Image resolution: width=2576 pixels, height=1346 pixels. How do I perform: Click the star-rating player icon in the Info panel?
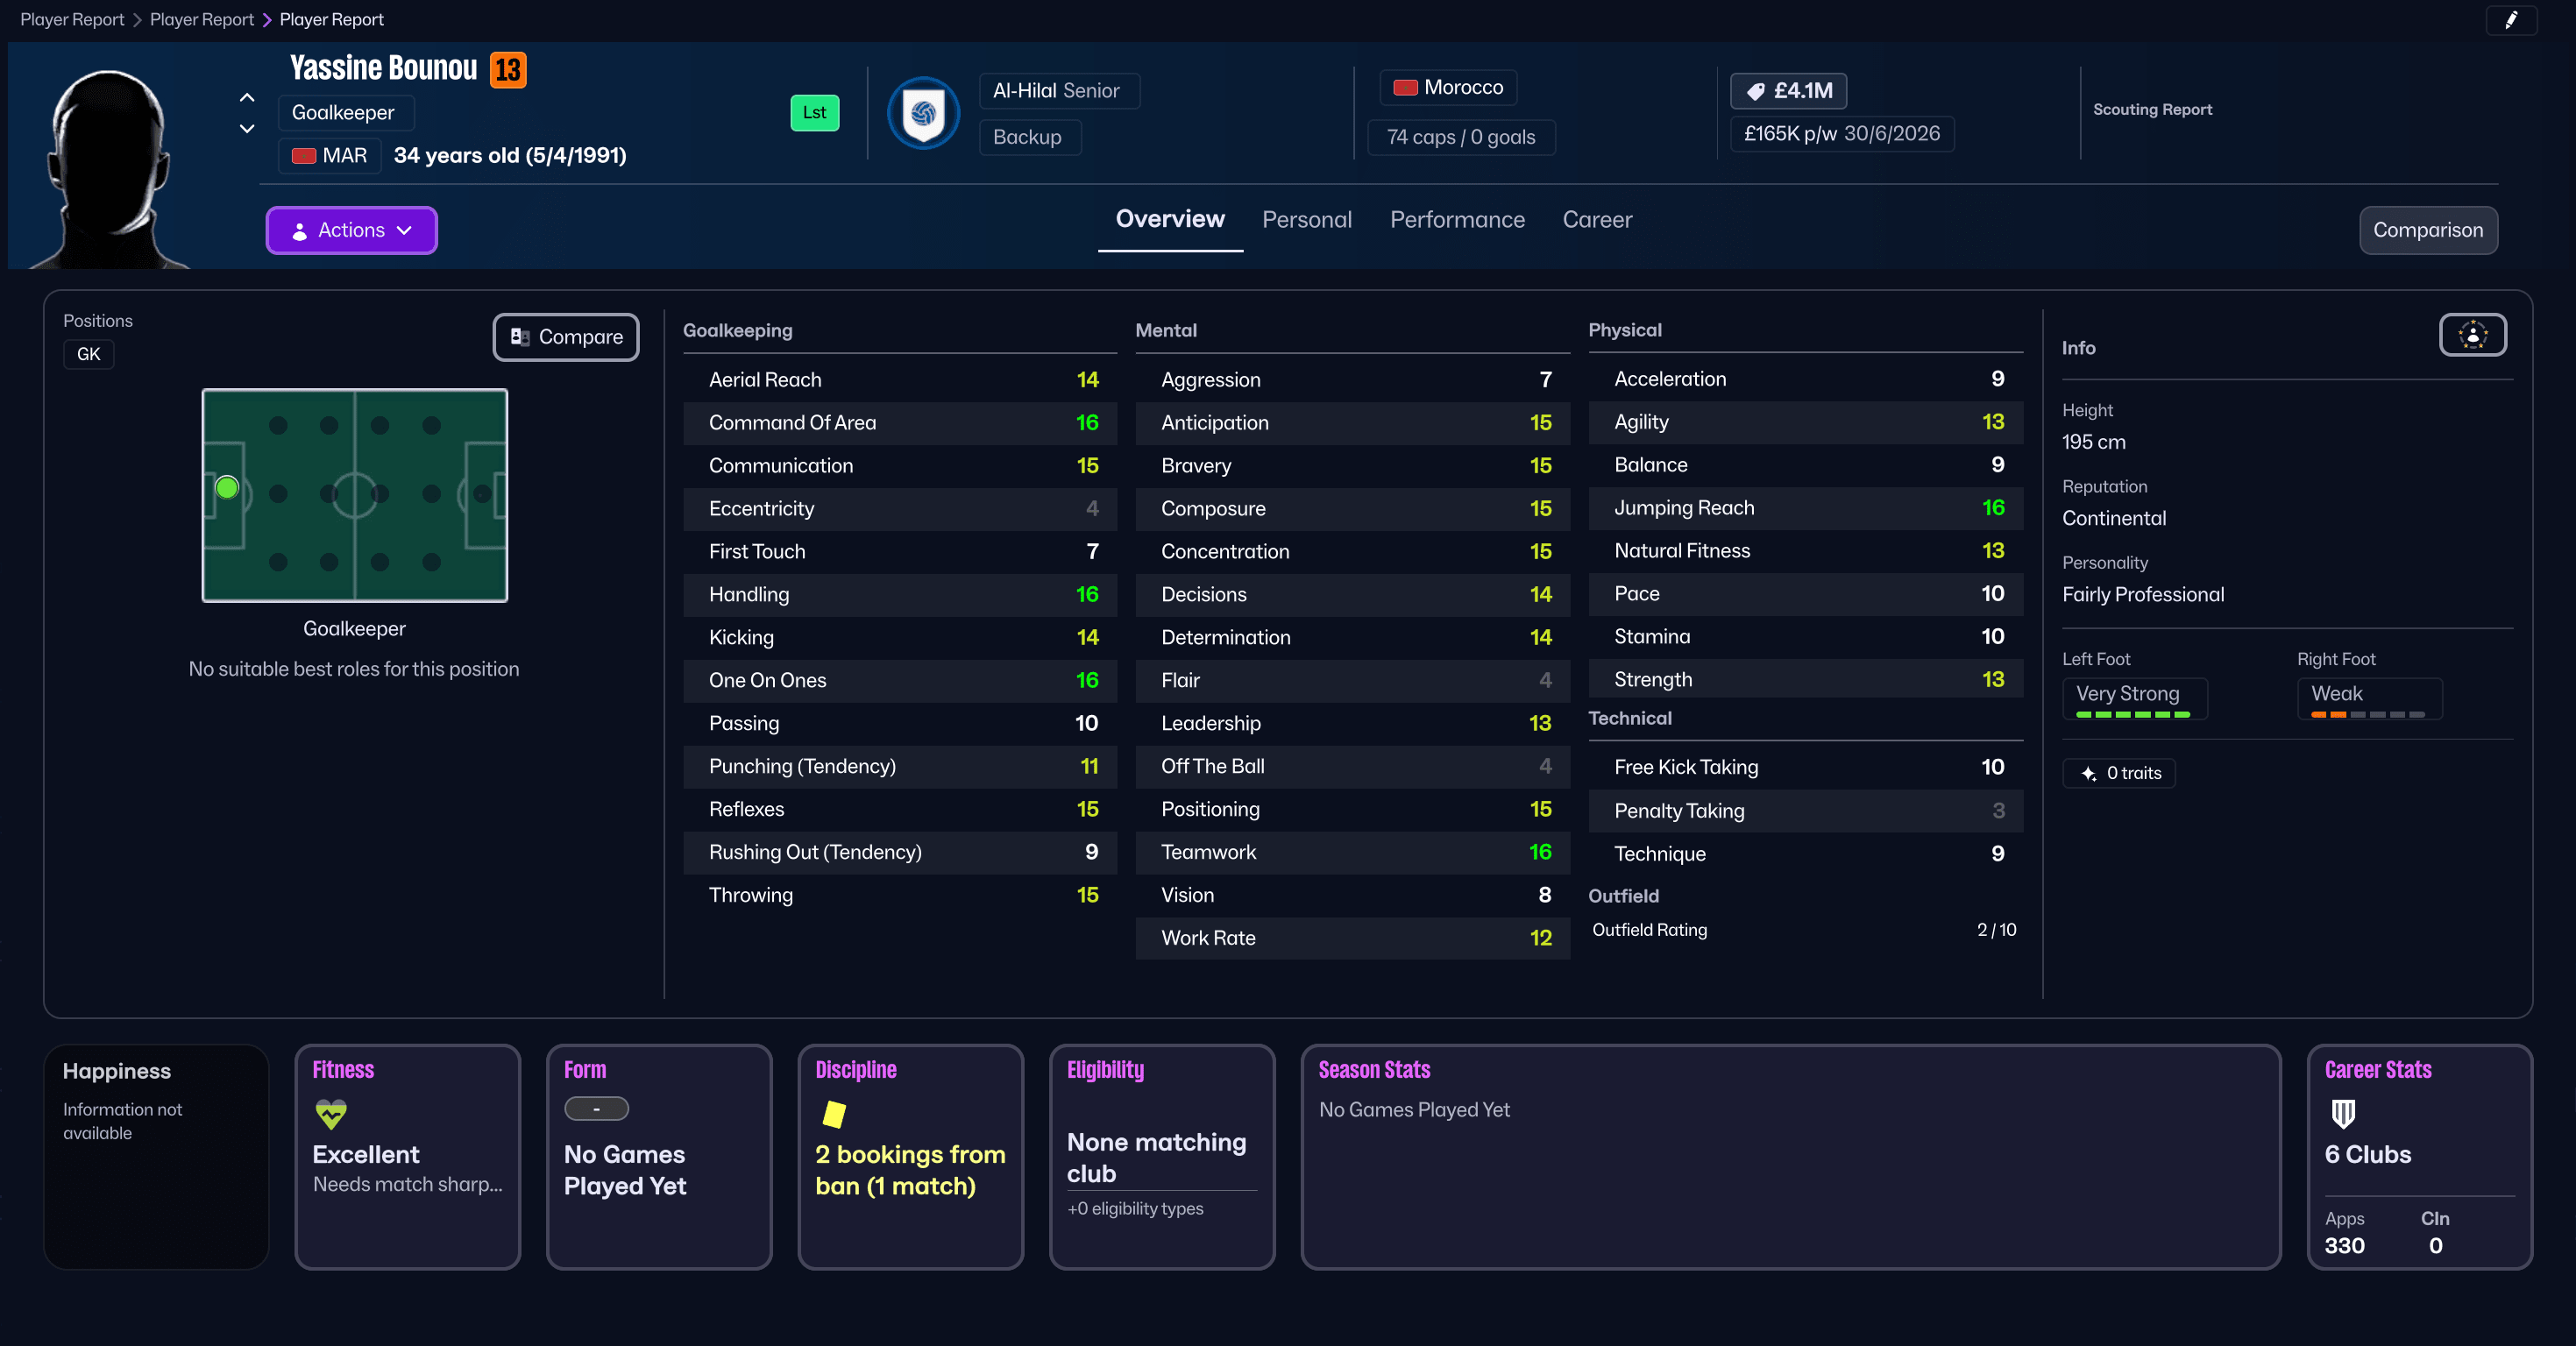click(2471, 335)
